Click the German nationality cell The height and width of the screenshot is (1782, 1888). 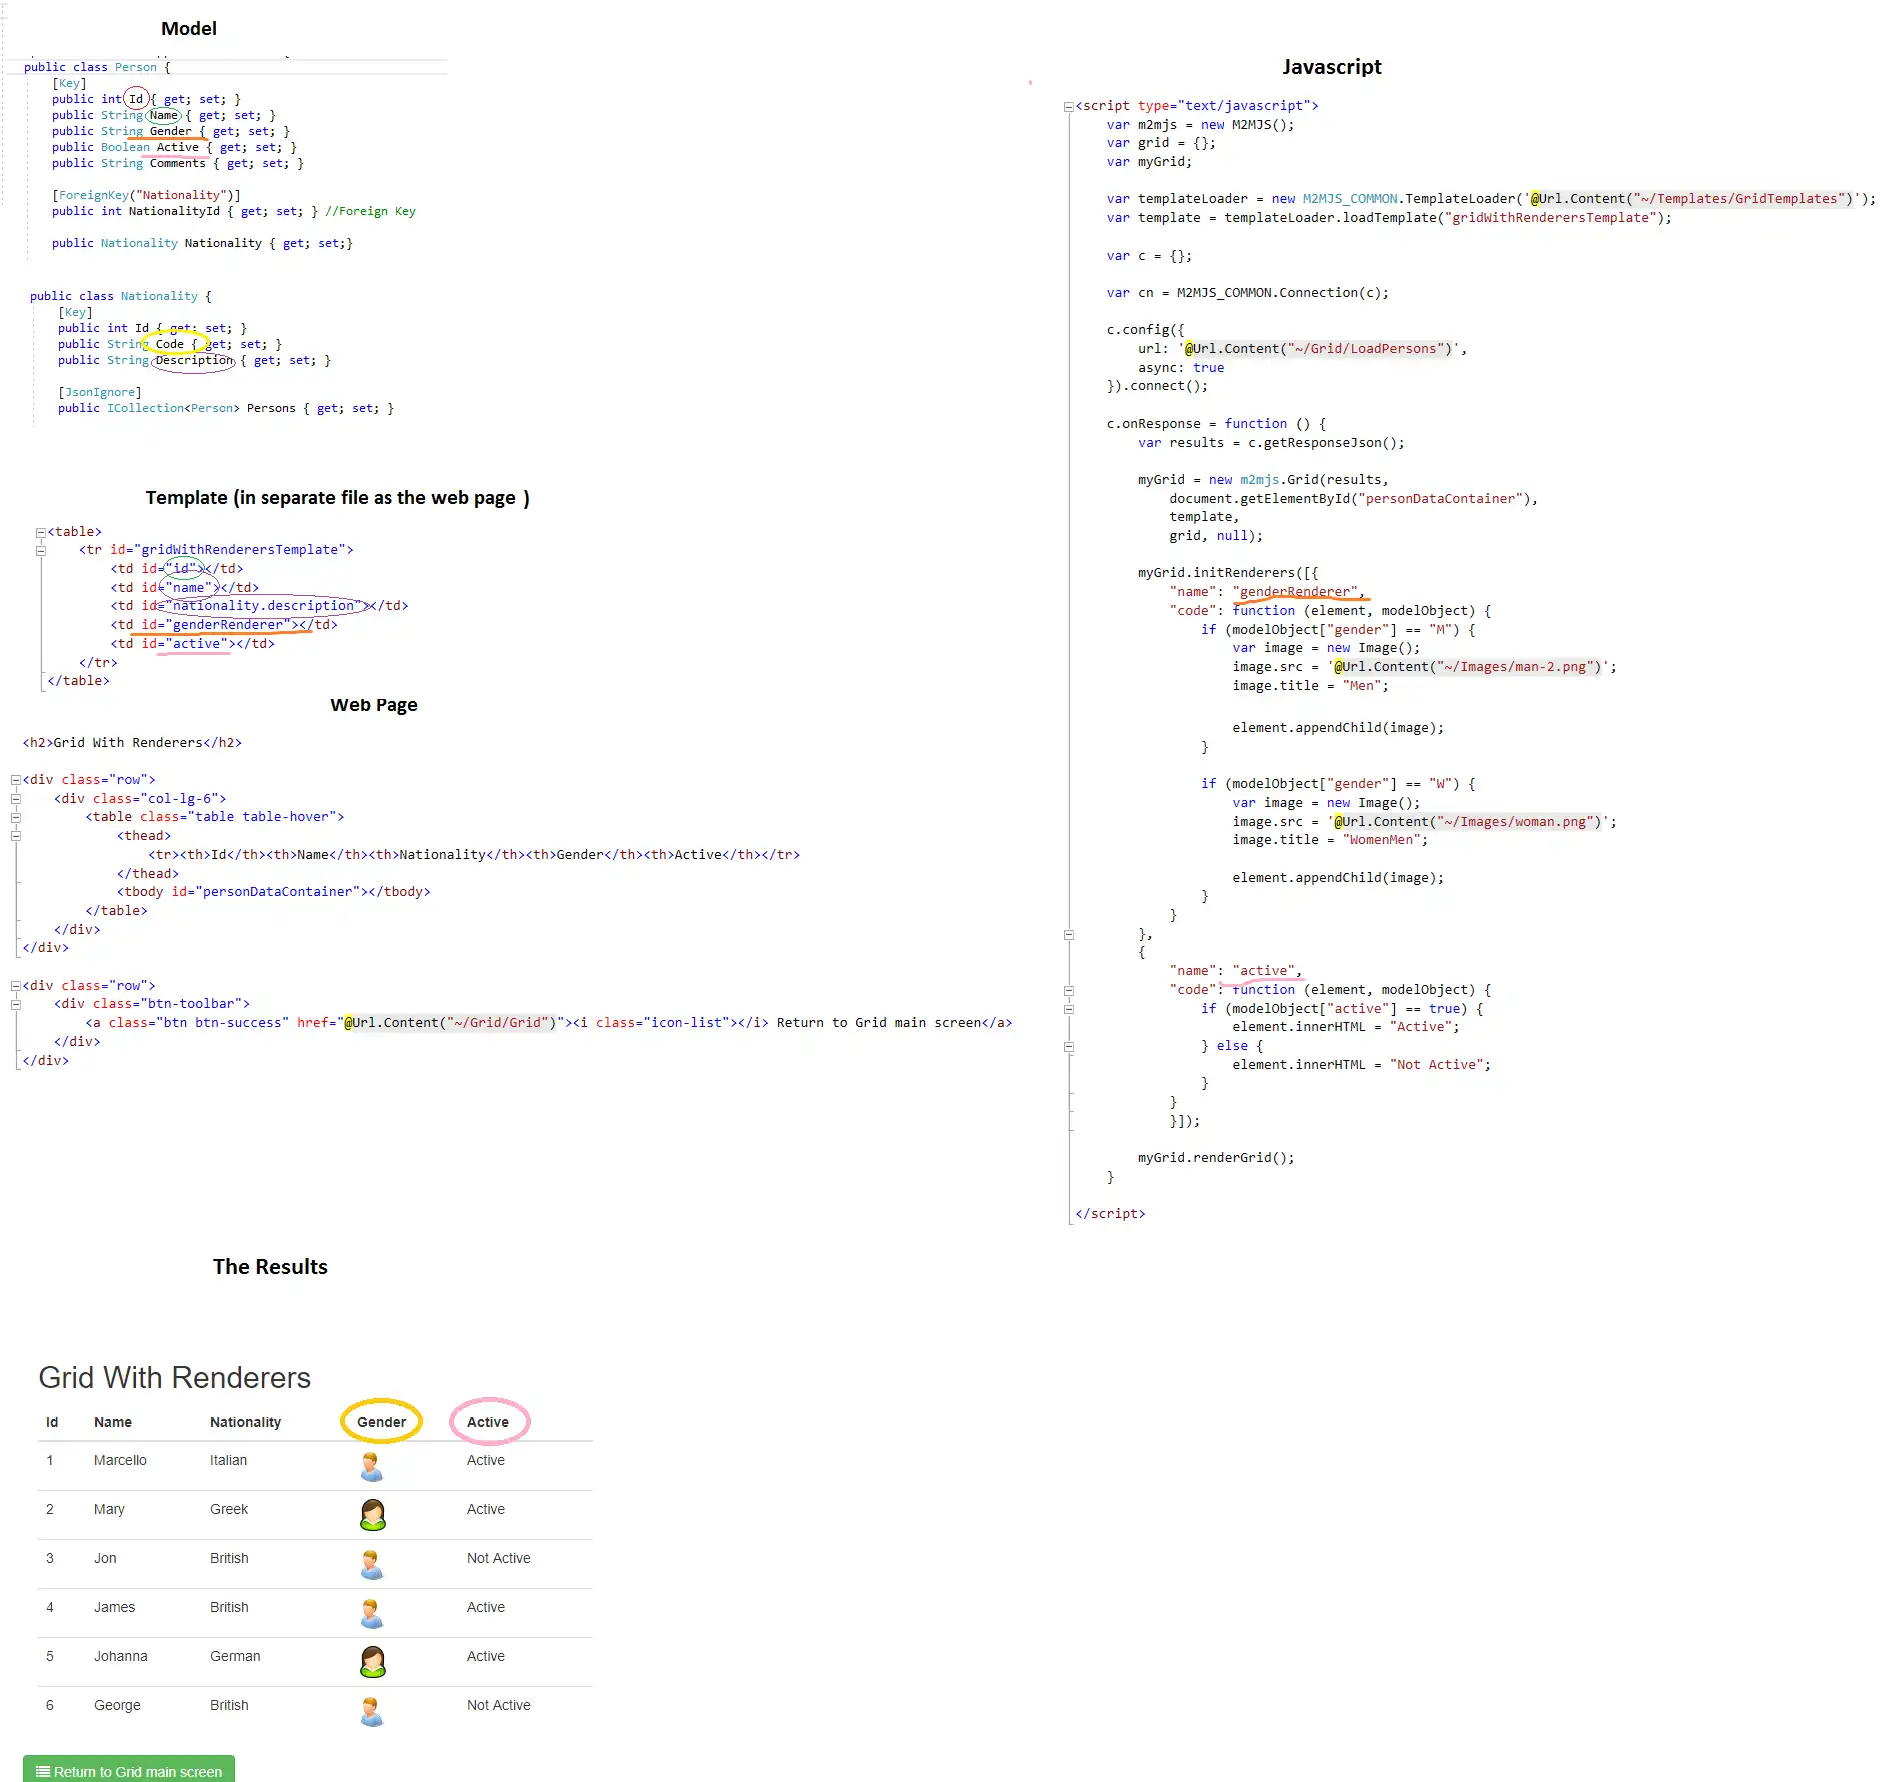click(235, 1656)
